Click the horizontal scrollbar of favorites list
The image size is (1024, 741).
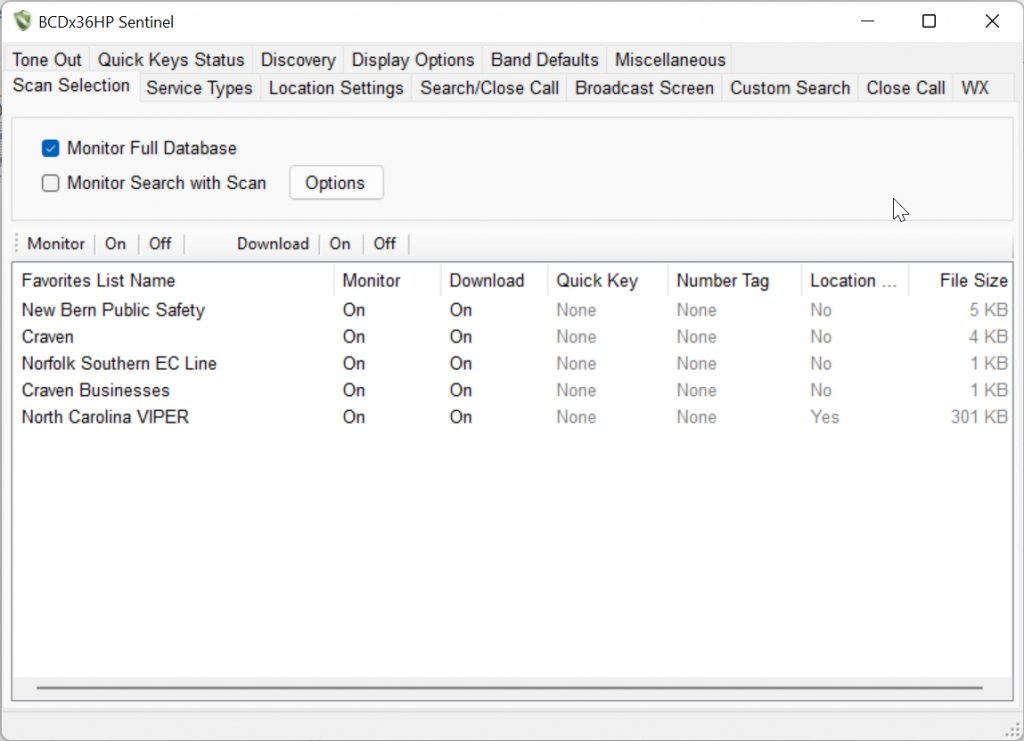[x=509, y=687]
